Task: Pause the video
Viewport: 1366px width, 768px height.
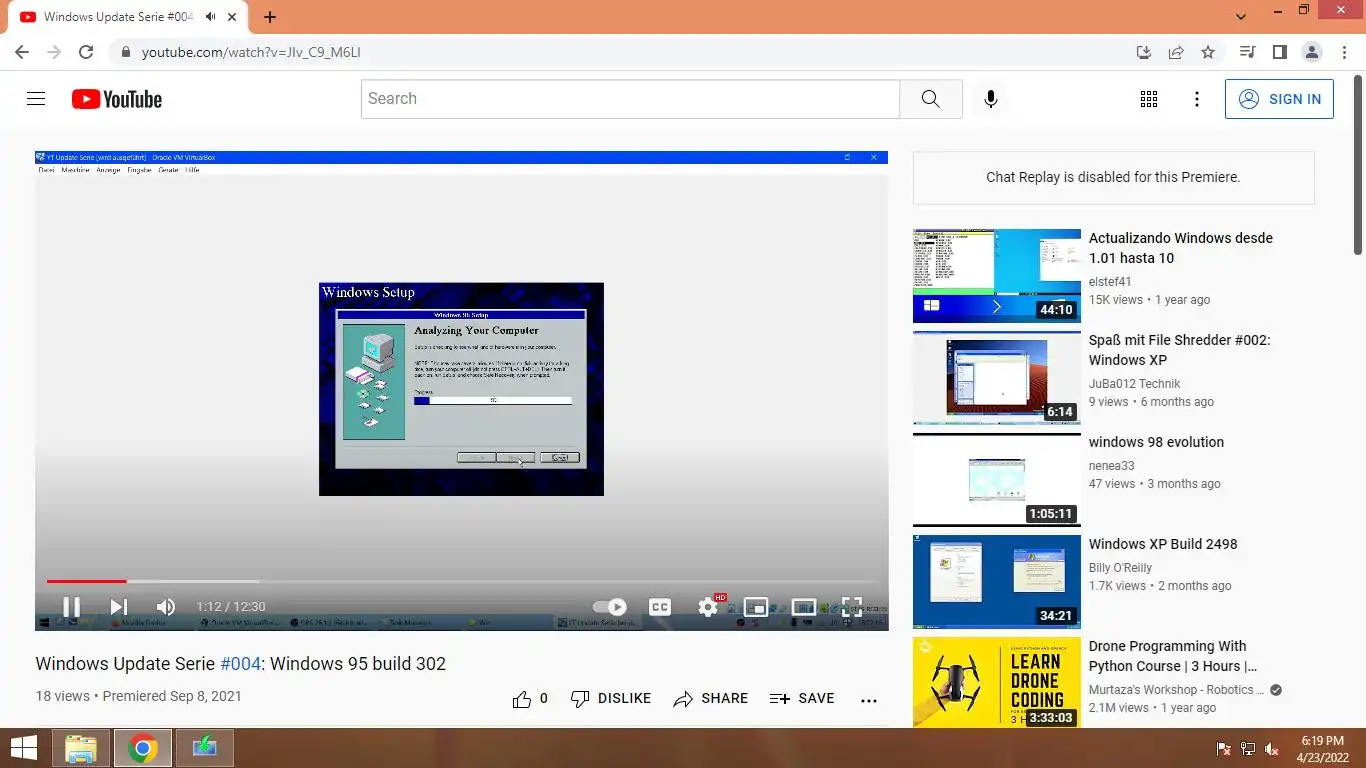Action: tap(71, 607)
